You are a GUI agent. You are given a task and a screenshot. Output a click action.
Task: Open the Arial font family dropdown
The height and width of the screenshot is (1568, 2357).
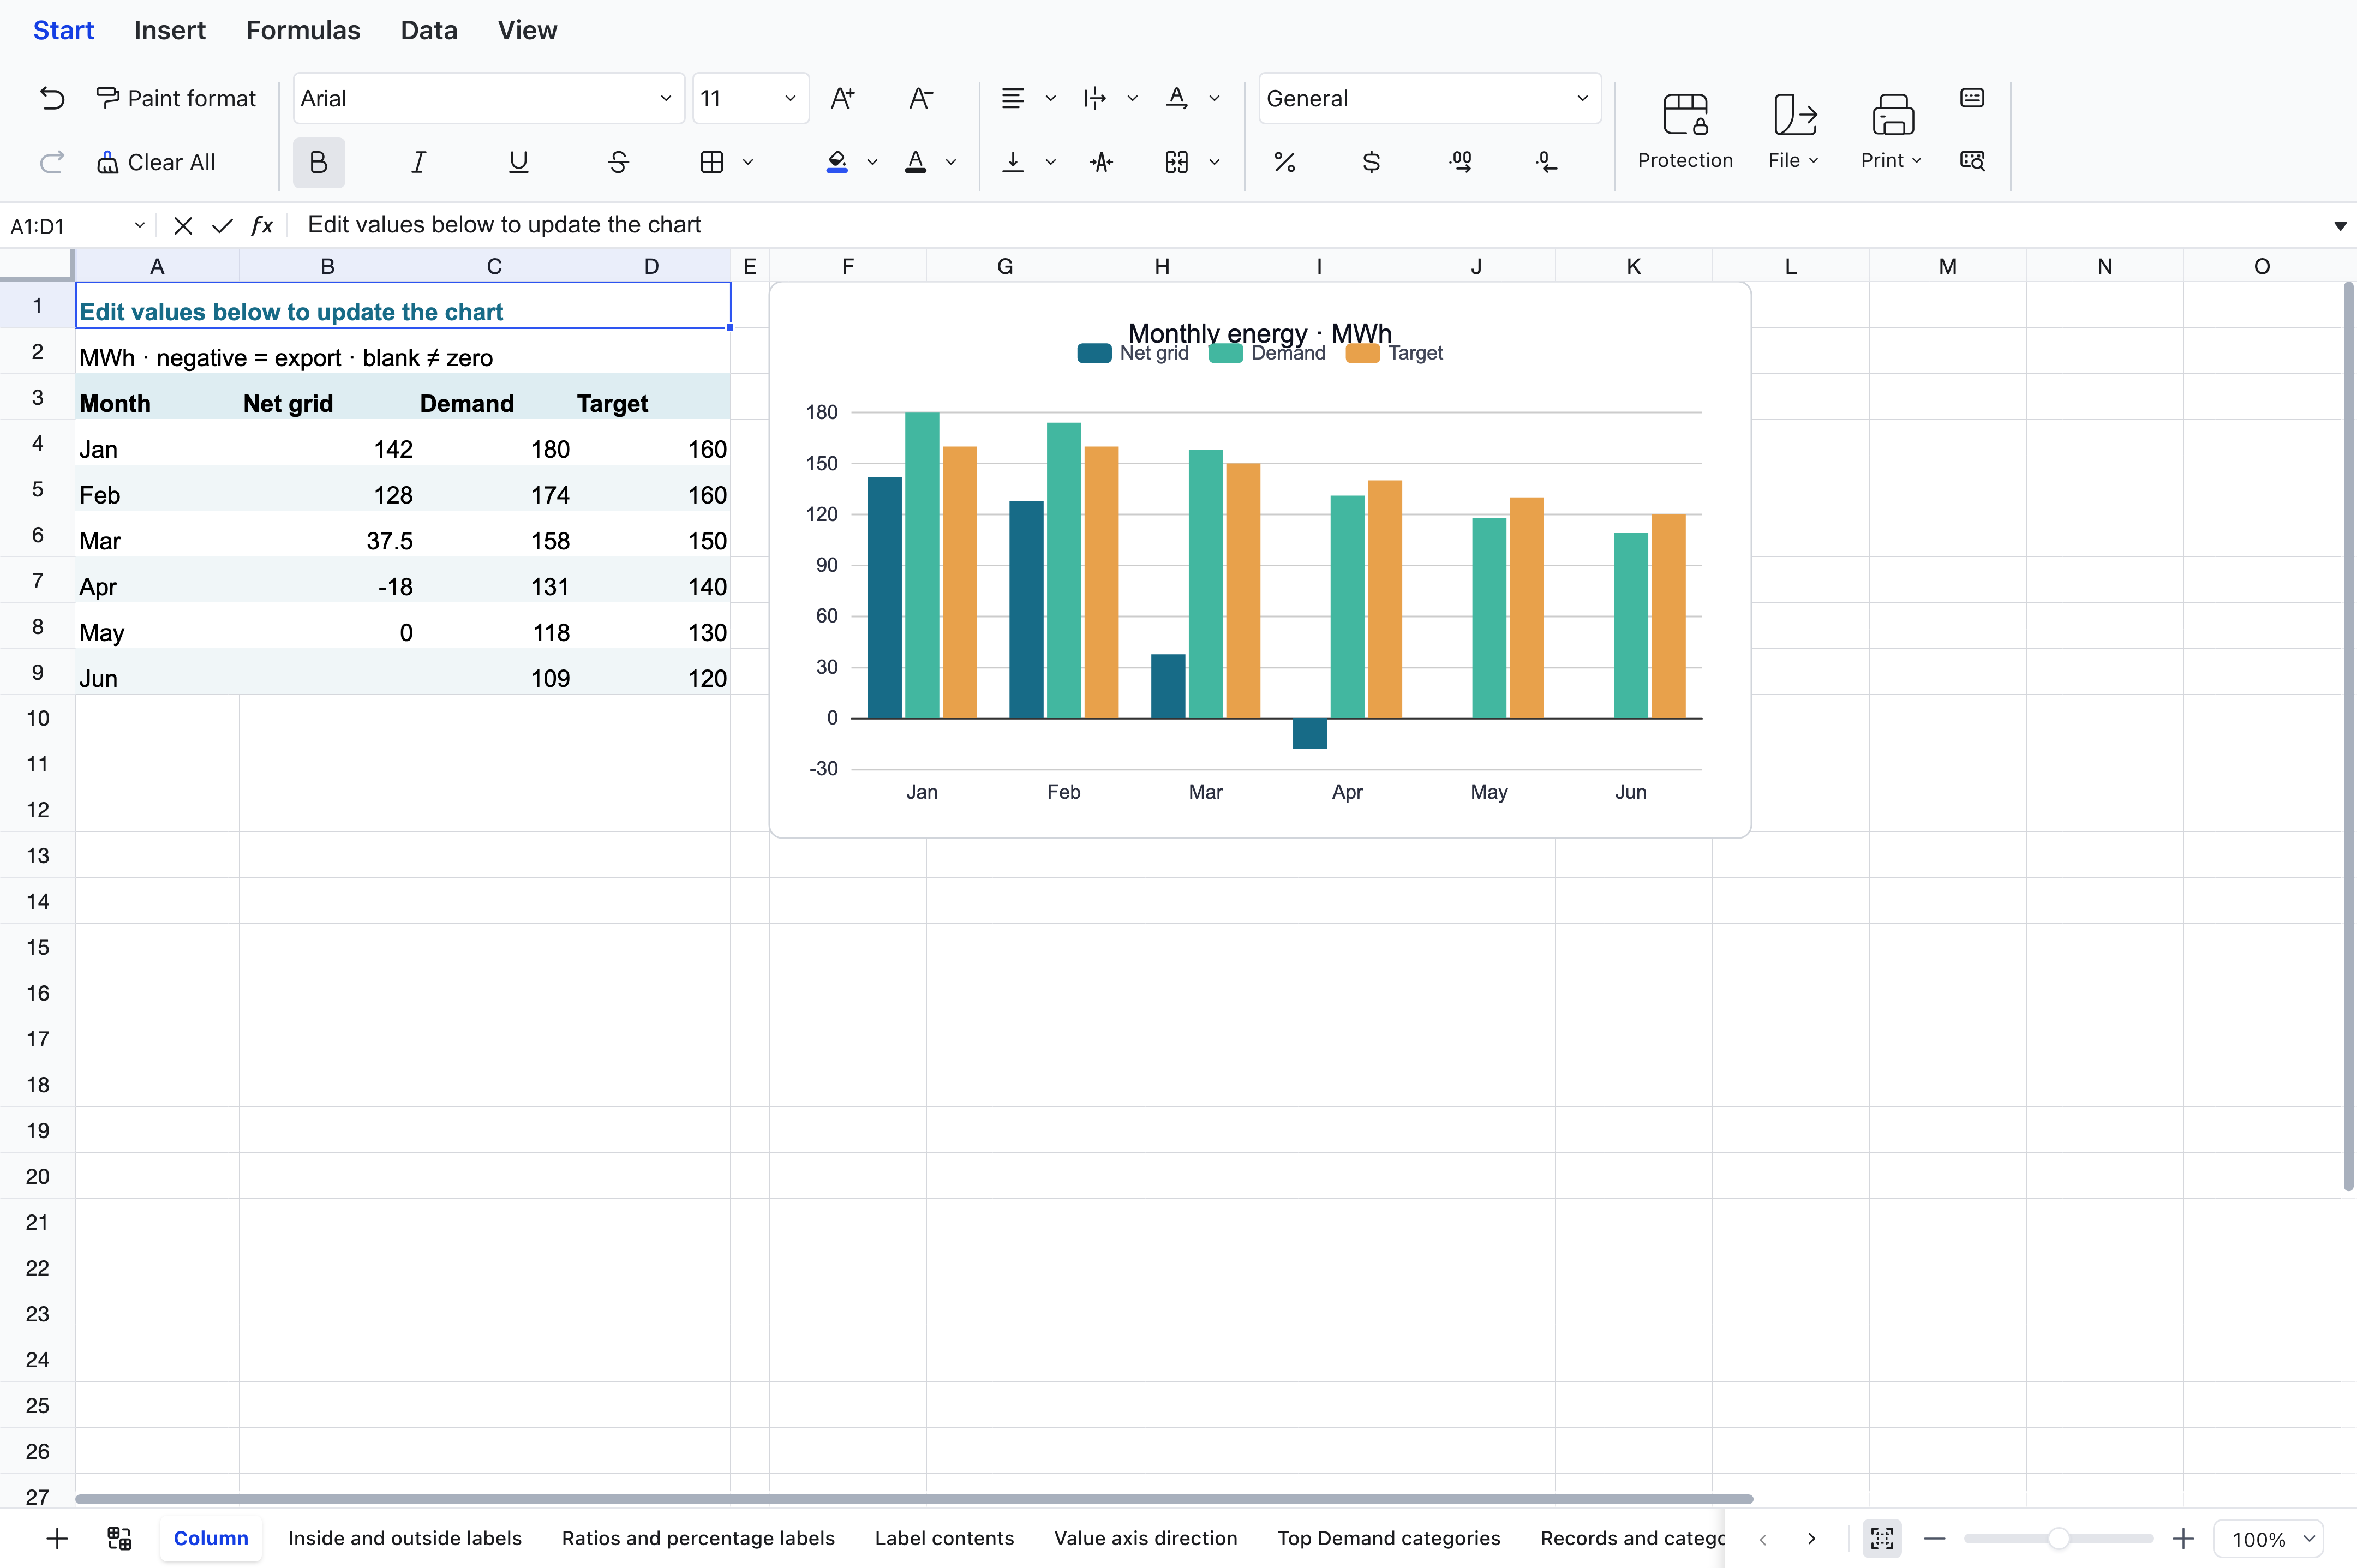[x=489, y=98]
